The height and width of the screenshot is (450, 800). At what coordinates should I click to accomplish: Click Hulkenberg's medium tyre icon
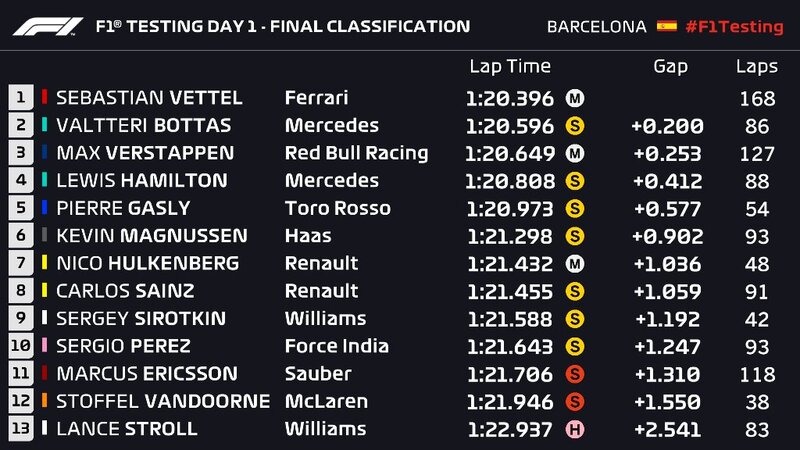point(575,264)
